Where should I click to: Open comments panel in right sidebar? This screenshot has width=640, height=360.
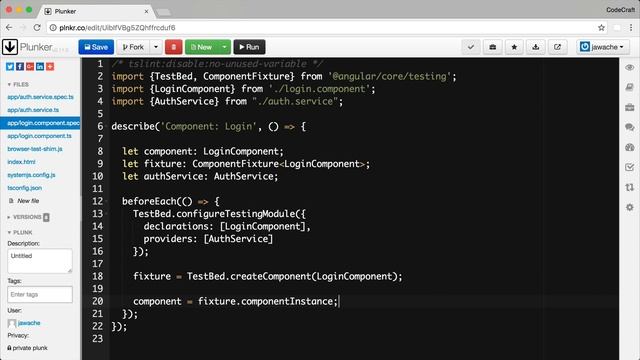coord(629,127)
